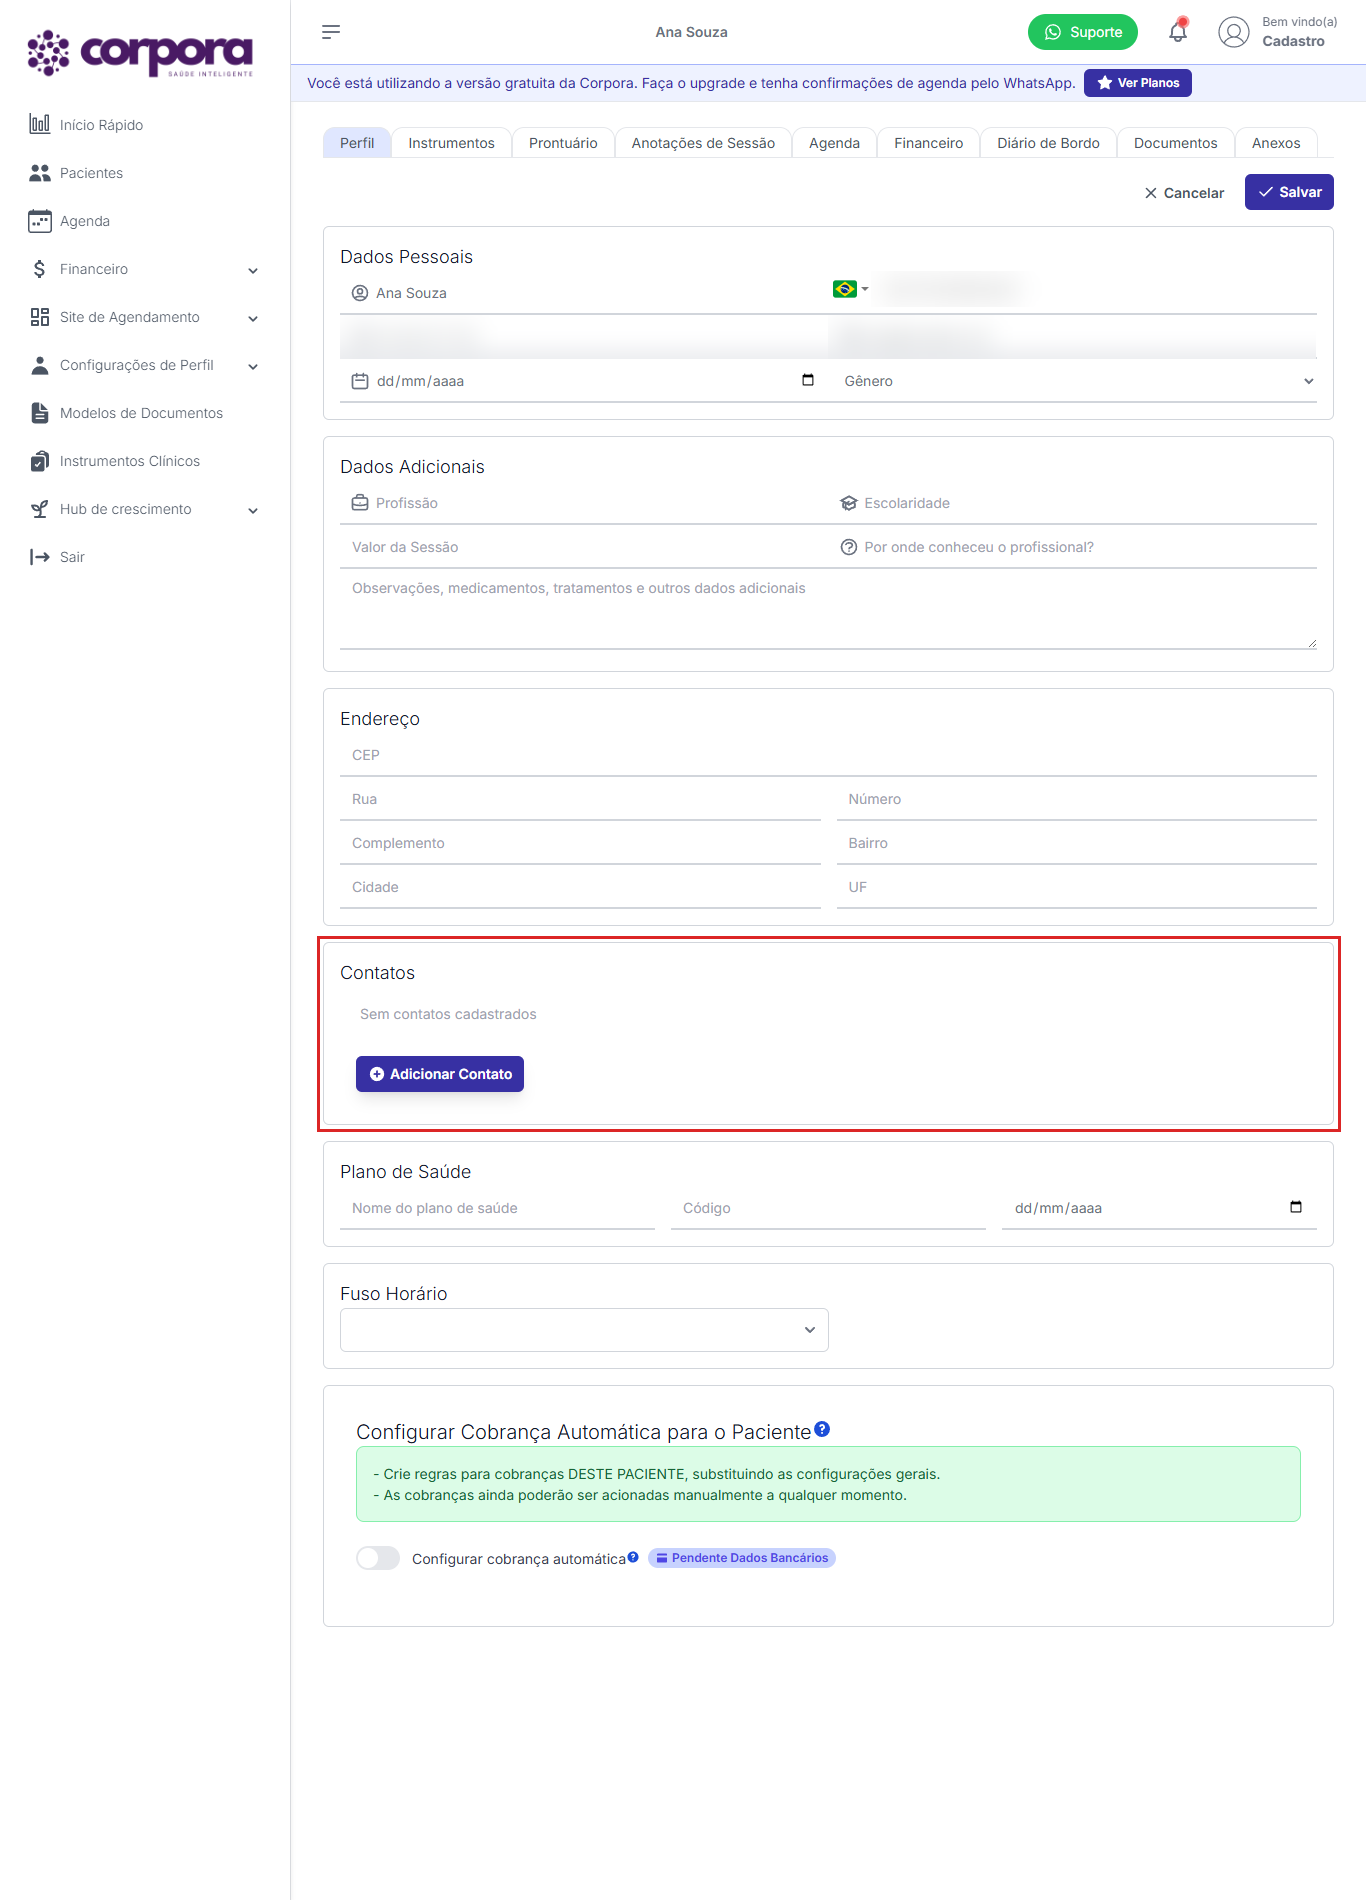Image resolution: width=1366 pixels, height=1900 pixels.
Task: Click the Pacientes people icon
Action: [x=39, y=173]
